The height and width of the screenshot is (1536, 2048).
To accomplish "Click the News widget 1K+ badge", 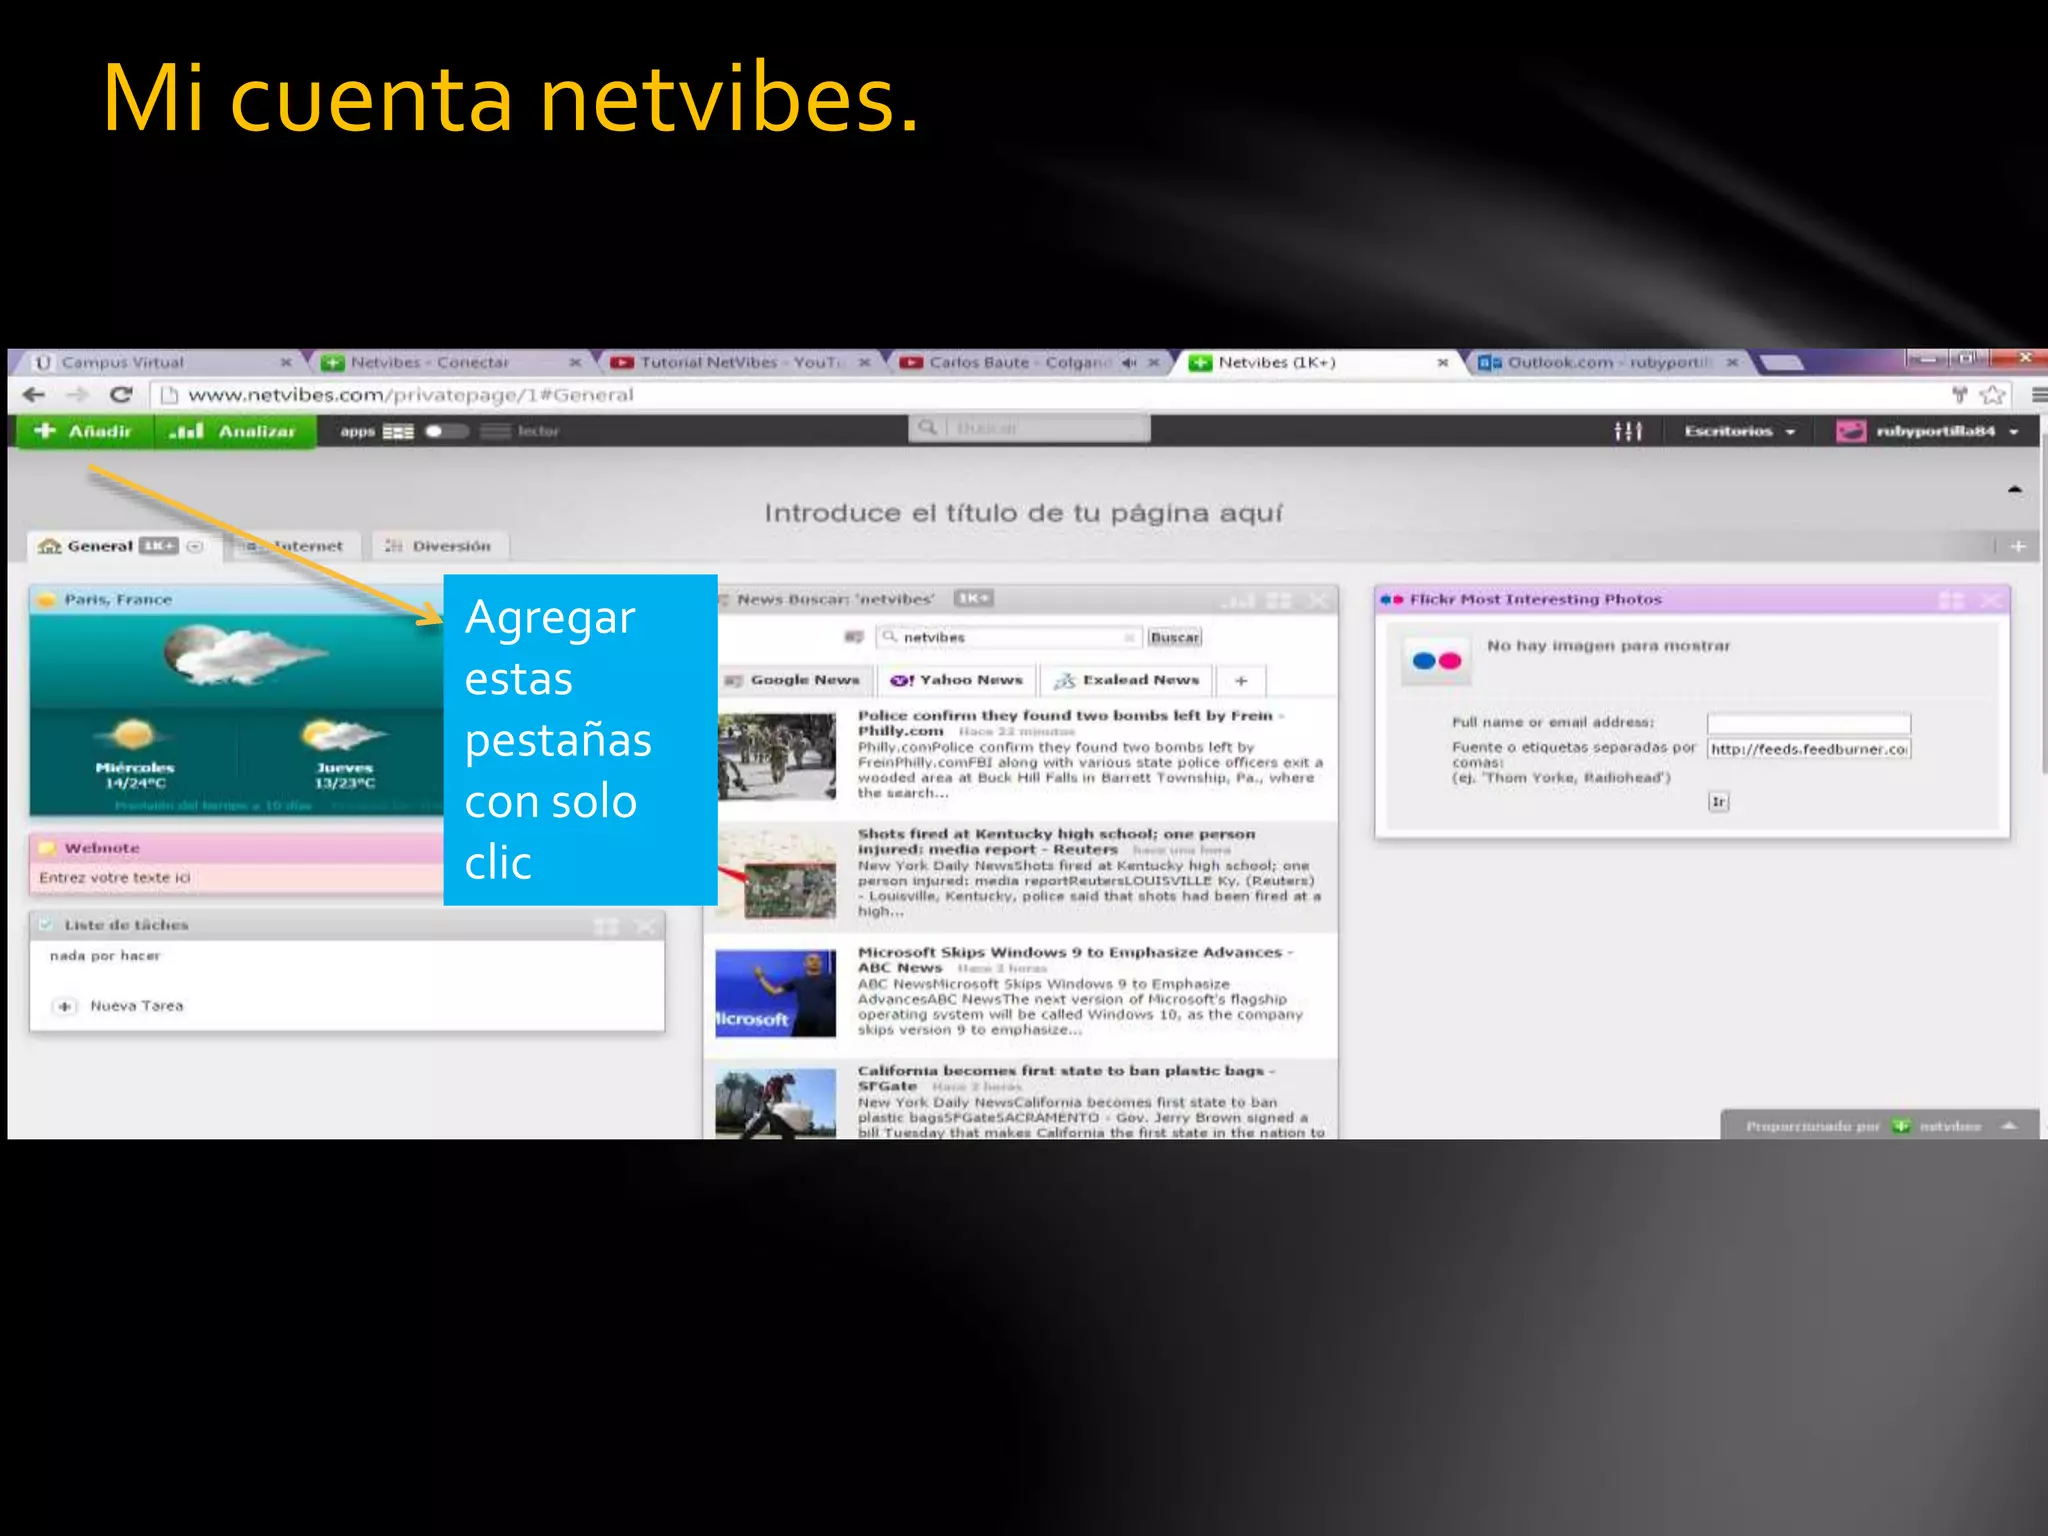I will pos(974,598).
